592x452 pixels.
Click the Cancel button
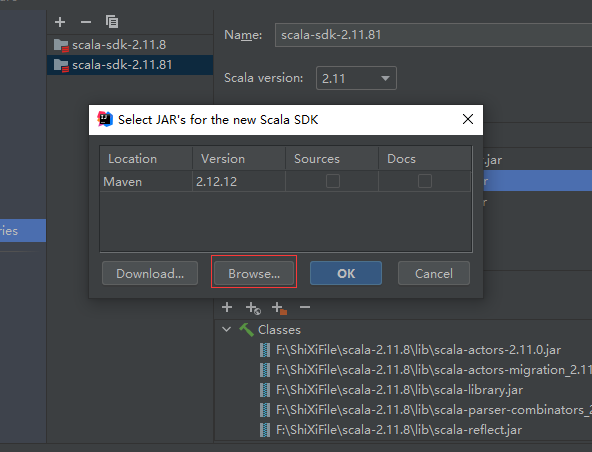[434, 273]
